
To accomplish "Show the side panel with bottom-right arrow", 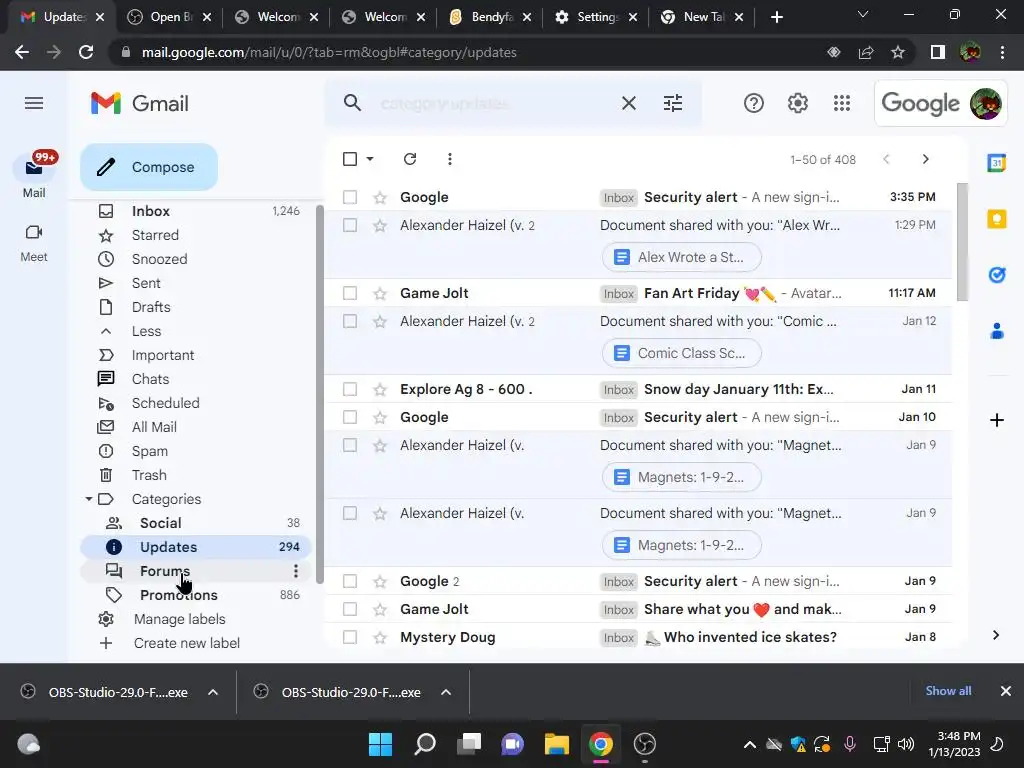I will click(996, 635).
